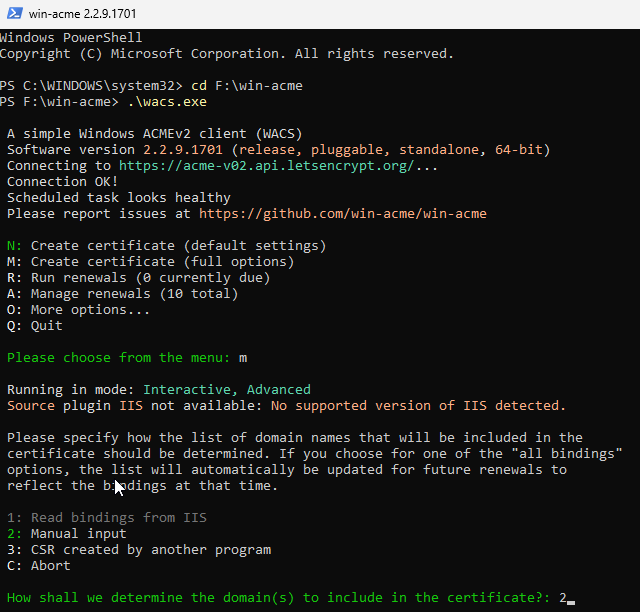Screen dimensions: 640x612
Task: Click menu option 'R: Run renewals (0 currently due)'
Action: pyautogui.click(x=139, y=278)
